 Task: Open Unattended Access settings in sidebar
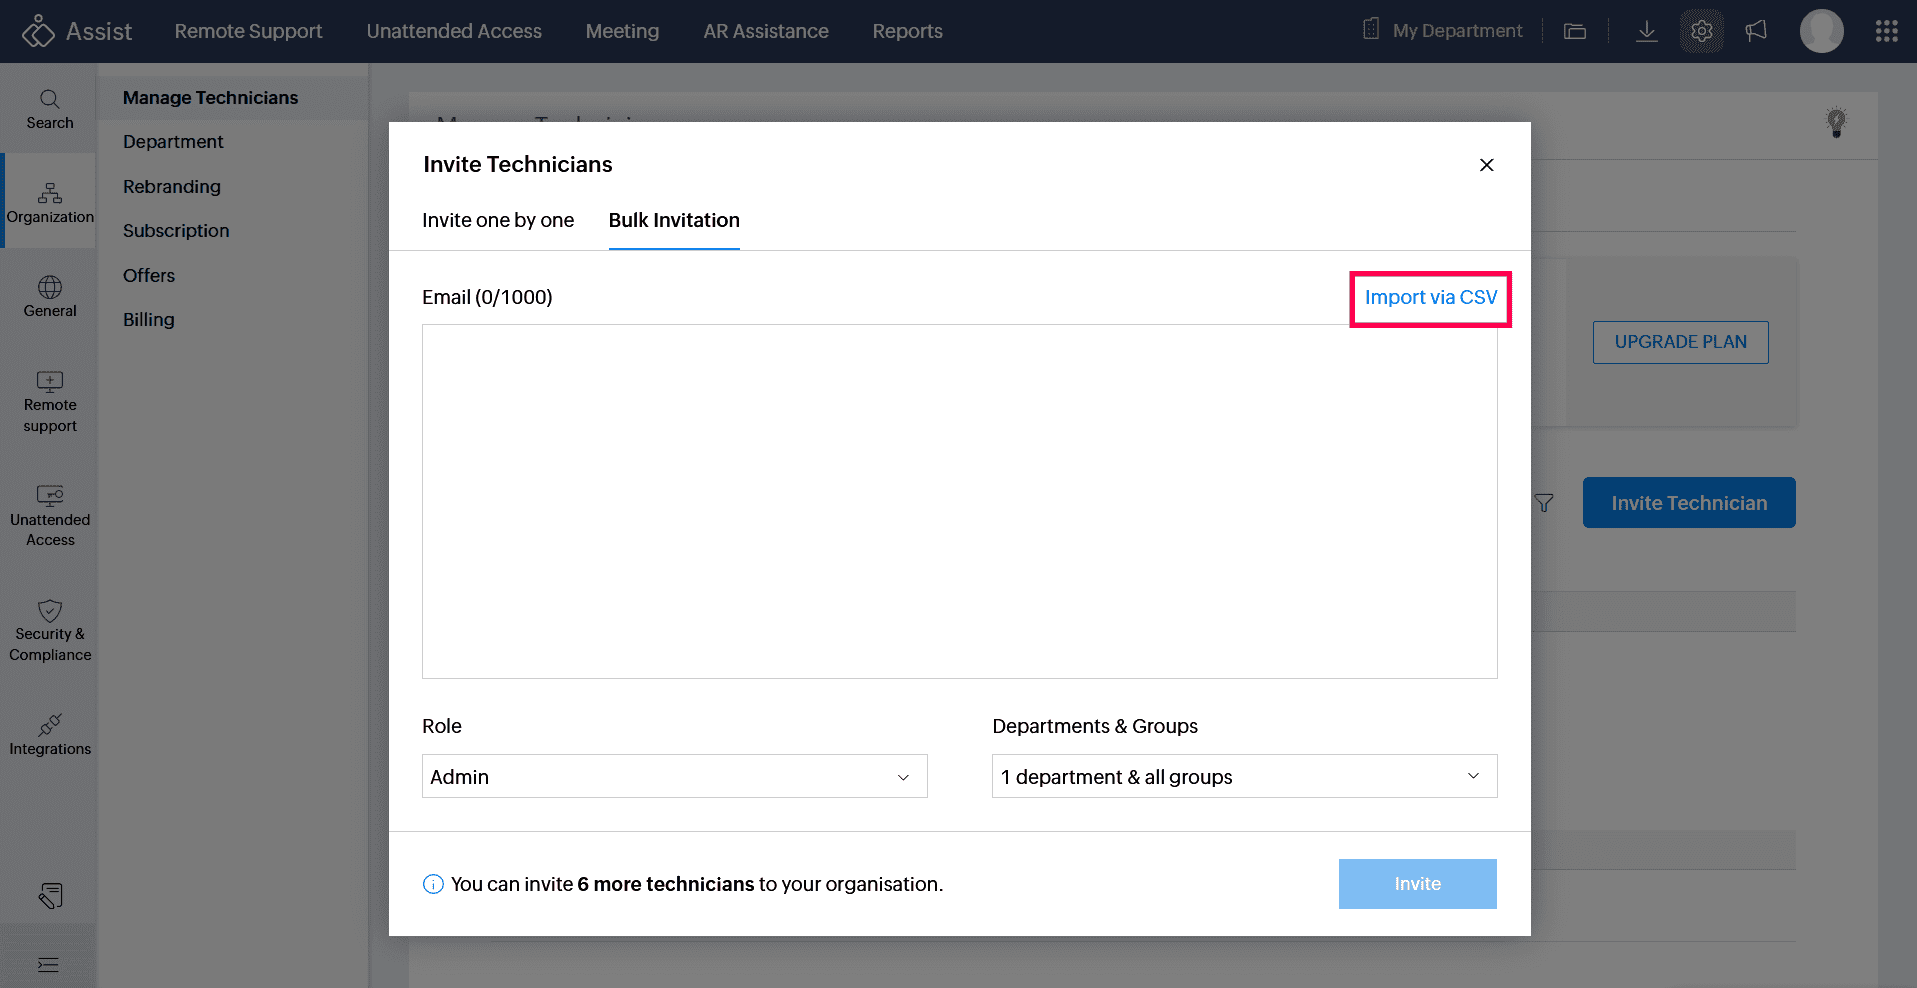pyautogui.click(x=50, y=516)
